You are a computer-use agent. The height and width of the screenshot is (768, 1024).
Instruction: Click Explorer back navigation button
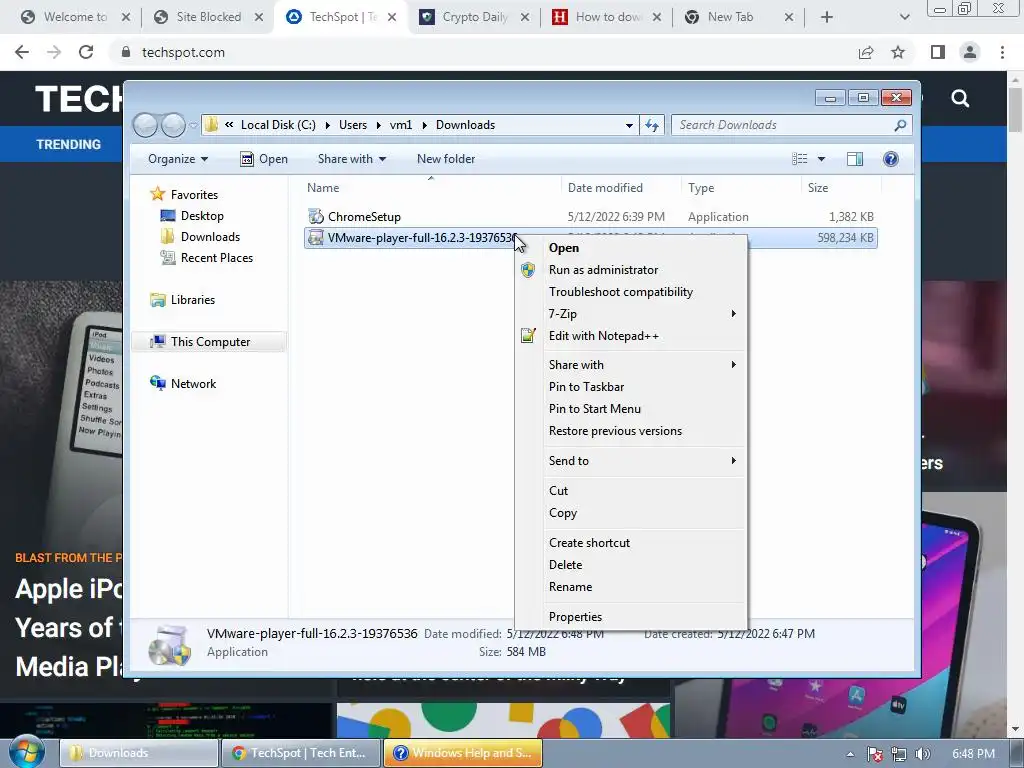(145, 125)
